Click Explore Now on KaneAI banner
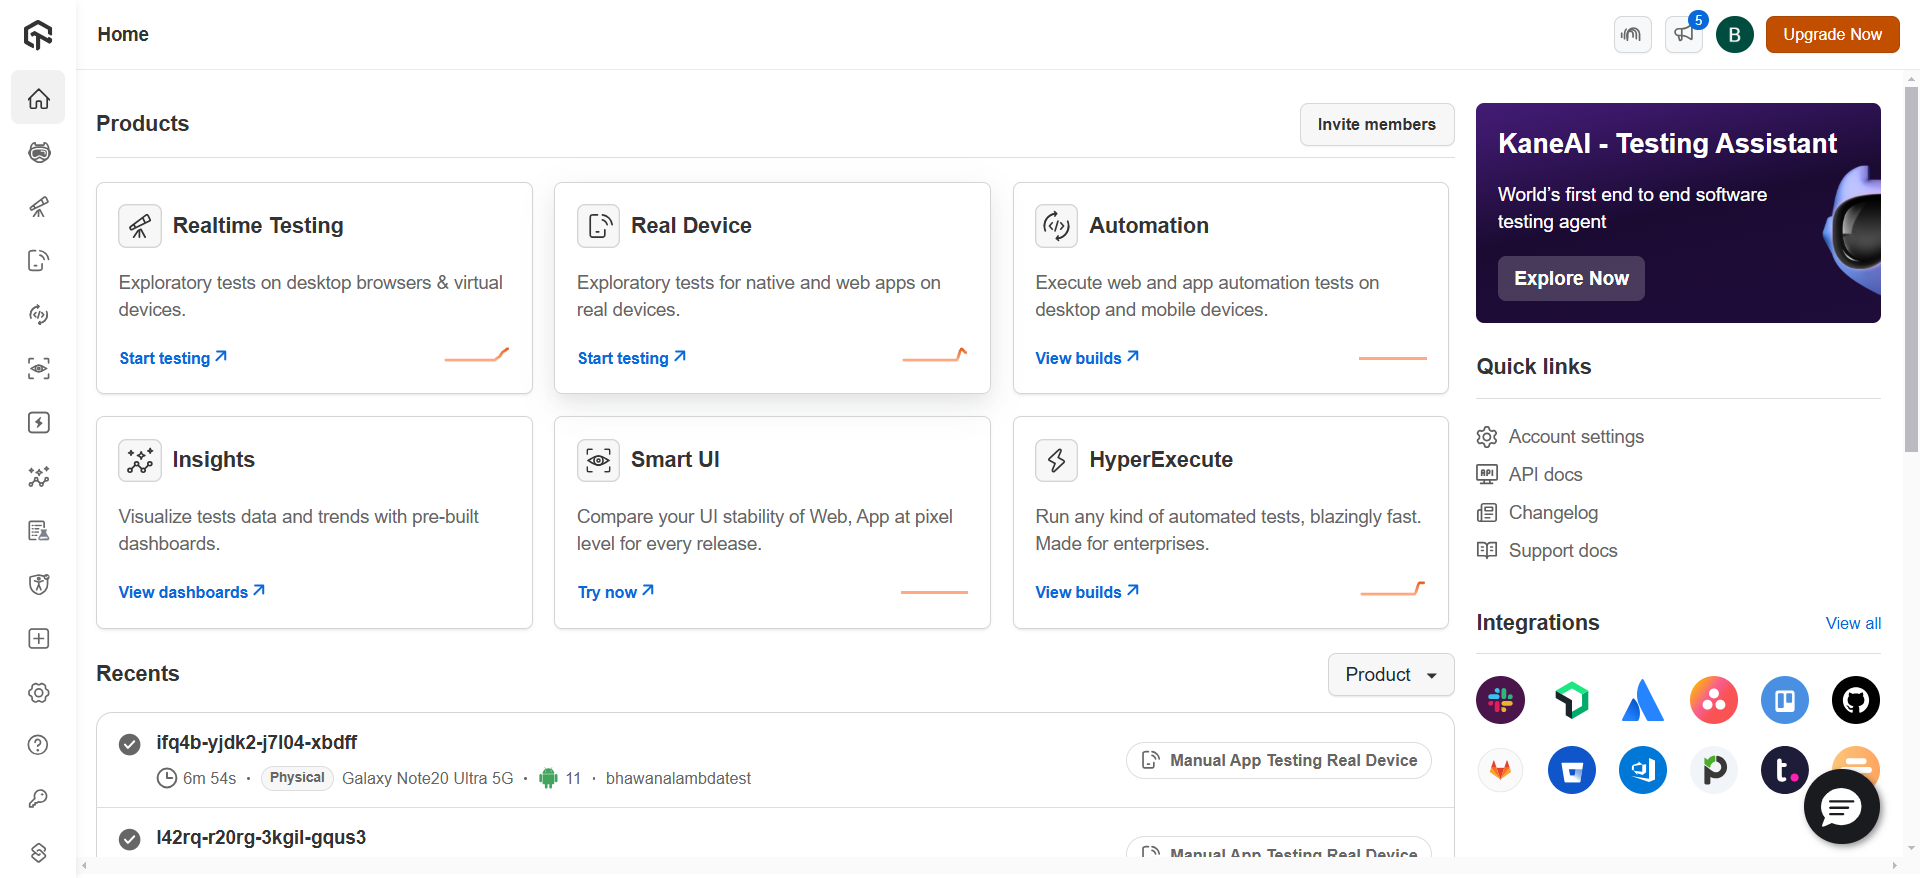Image resolution: width=1920 pixels, height=878 pixels. (x=1571, y=279)
